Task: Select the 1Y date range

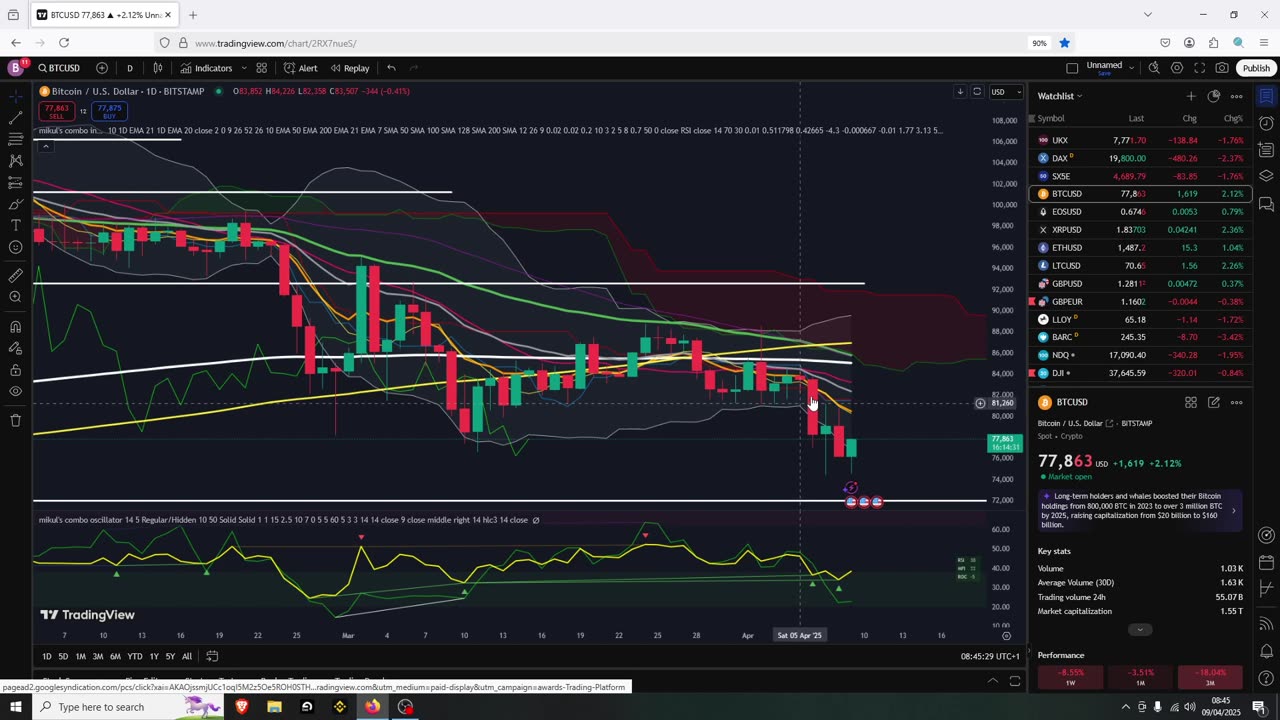Action: [153, 656]
